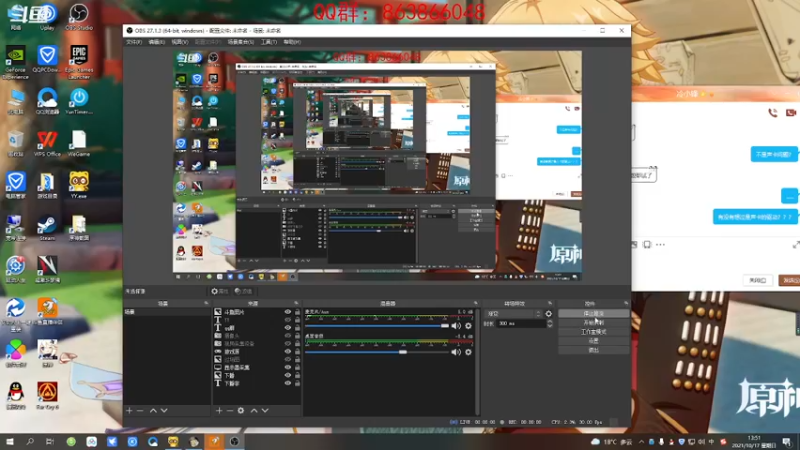Select the Epic Games Launcher desktop icon

coord(79,62)
